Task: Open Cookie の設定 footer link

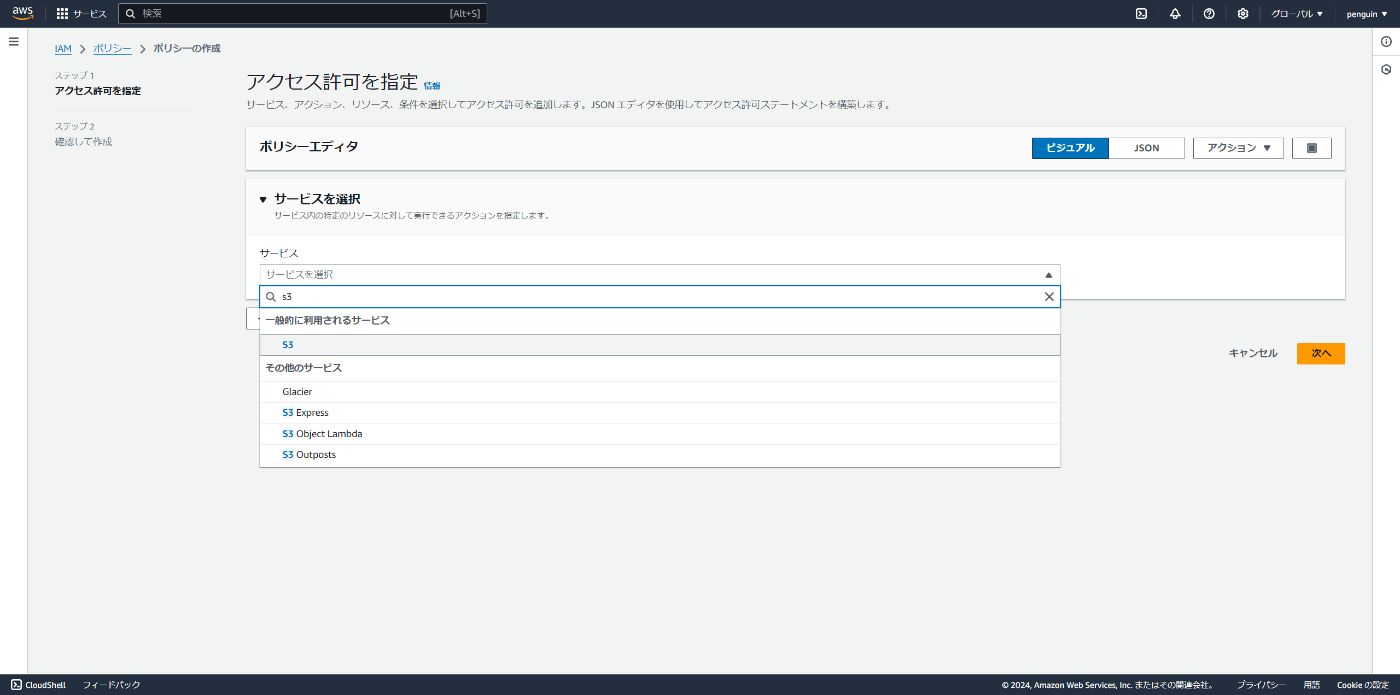Action: tap(1363, 685)
